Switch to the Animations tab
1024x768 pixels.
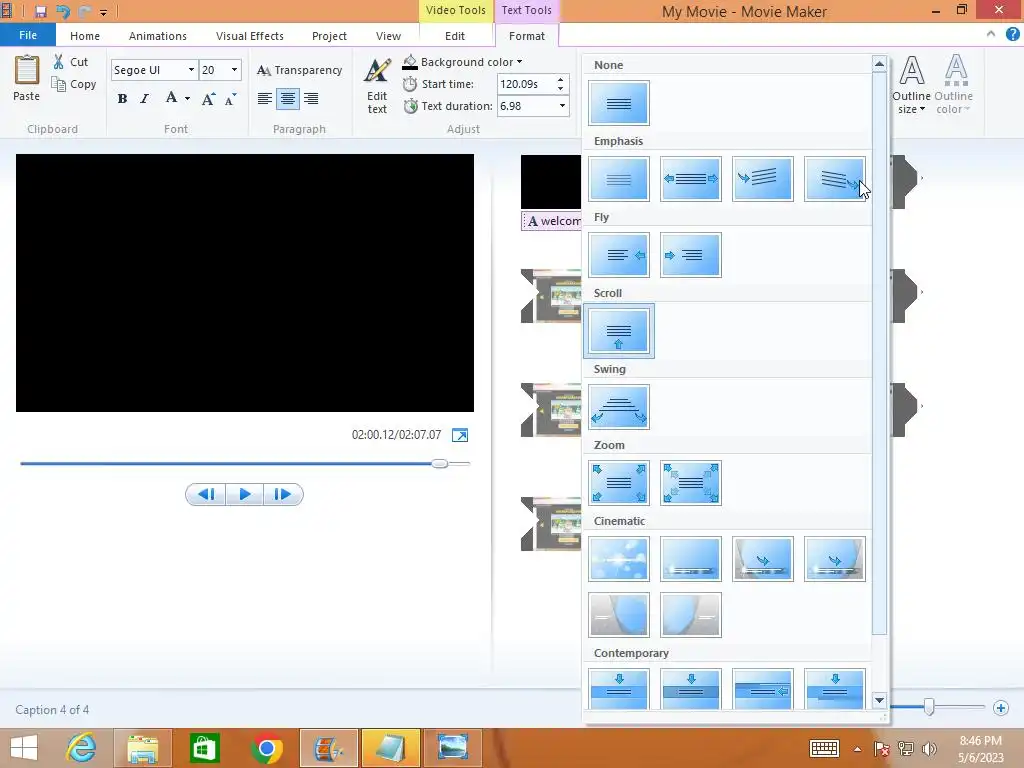coord(157,36)
